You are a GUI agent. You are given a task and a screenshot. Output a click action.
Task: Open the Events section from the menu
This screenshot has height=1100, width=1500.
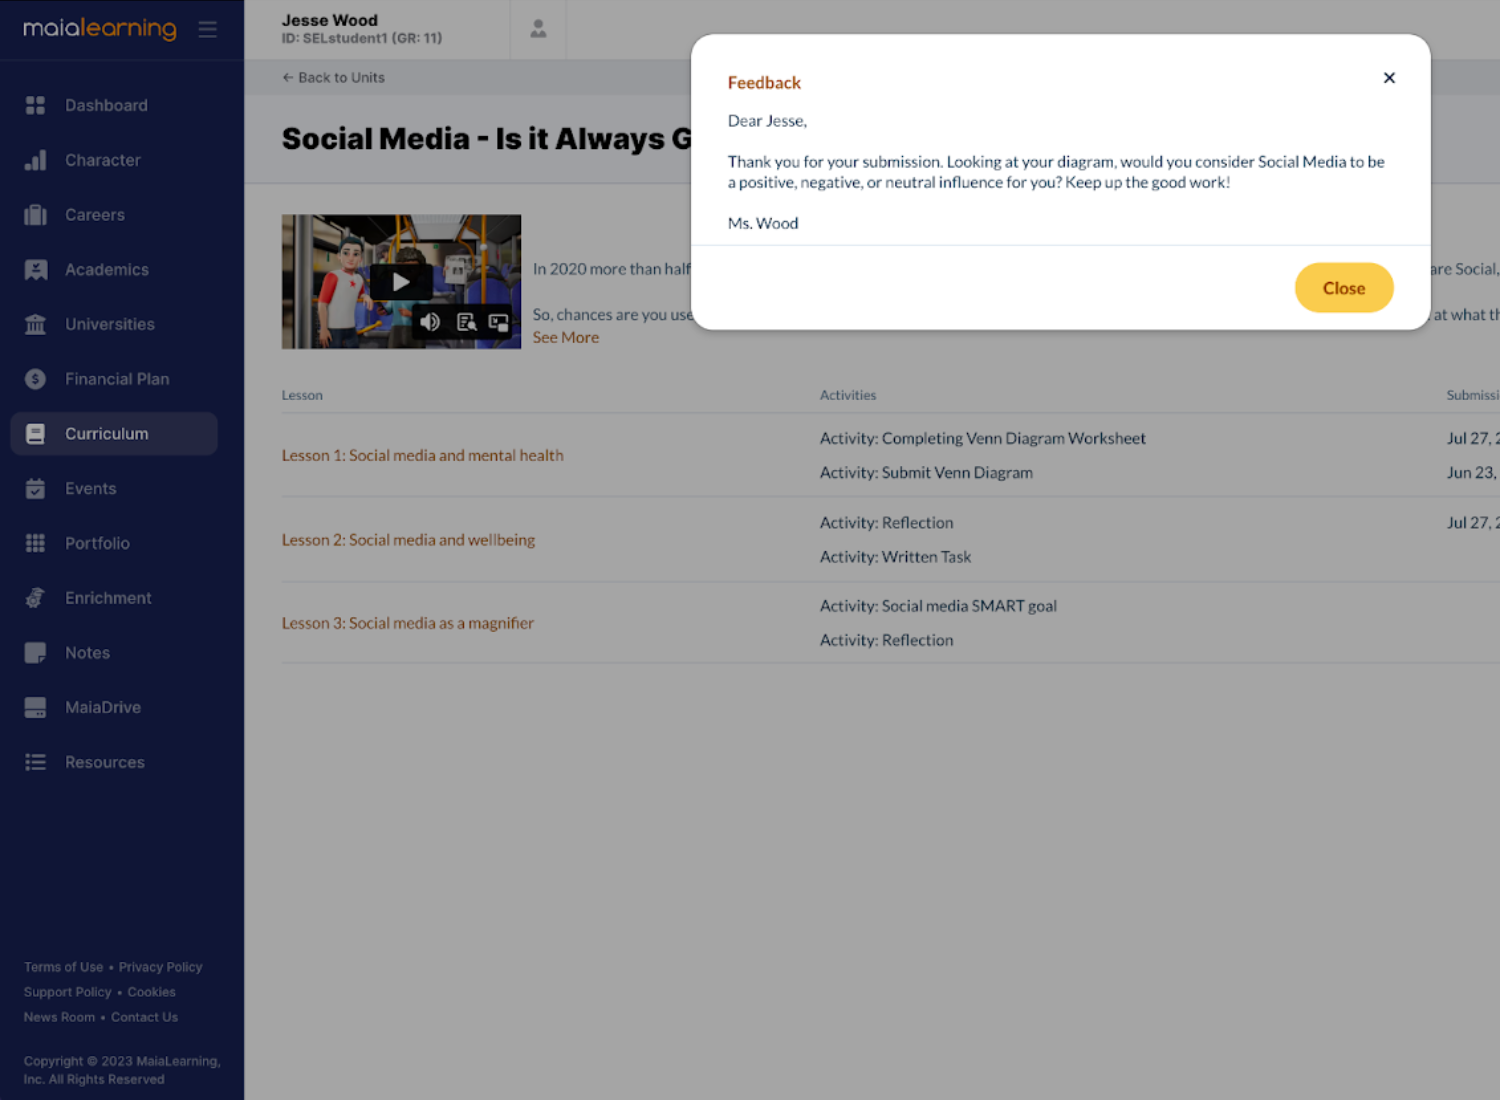(90, 488)
